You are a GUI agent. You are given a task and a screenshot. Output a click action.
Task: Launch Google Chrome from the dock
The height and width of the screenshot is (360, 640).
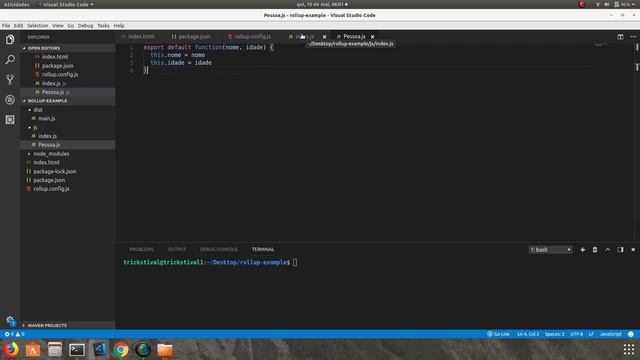pyautogui.click(x=121, y=350)
